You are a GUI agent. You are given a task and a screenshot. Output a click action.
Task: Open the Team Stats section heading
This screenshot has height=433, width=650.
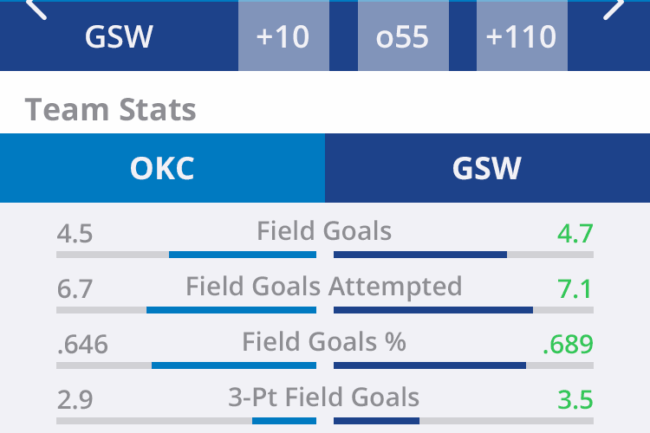tap(110, 108)
